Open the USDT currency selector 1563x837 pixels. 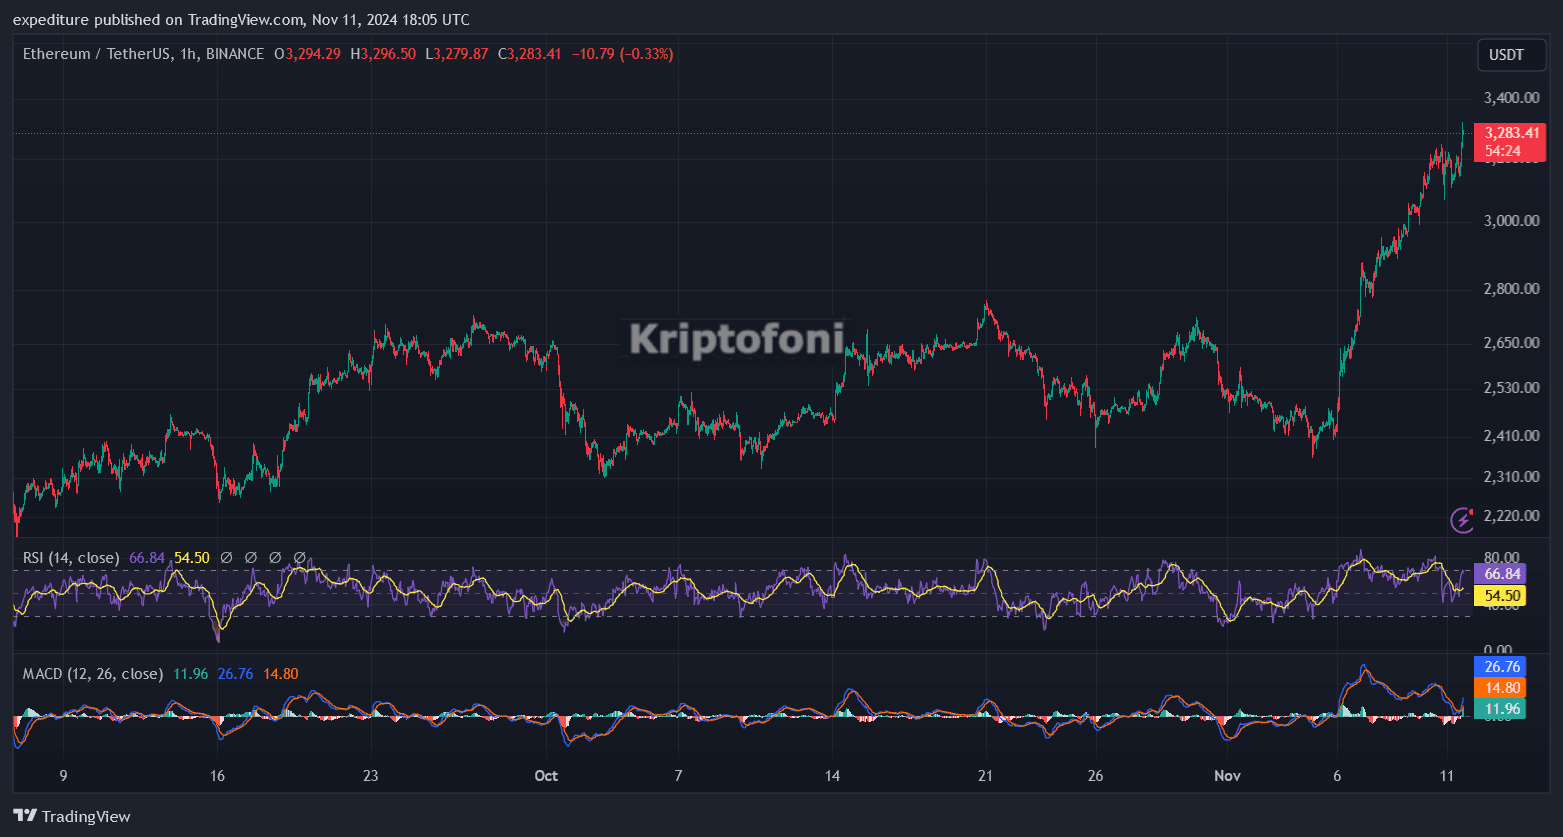1511,55
